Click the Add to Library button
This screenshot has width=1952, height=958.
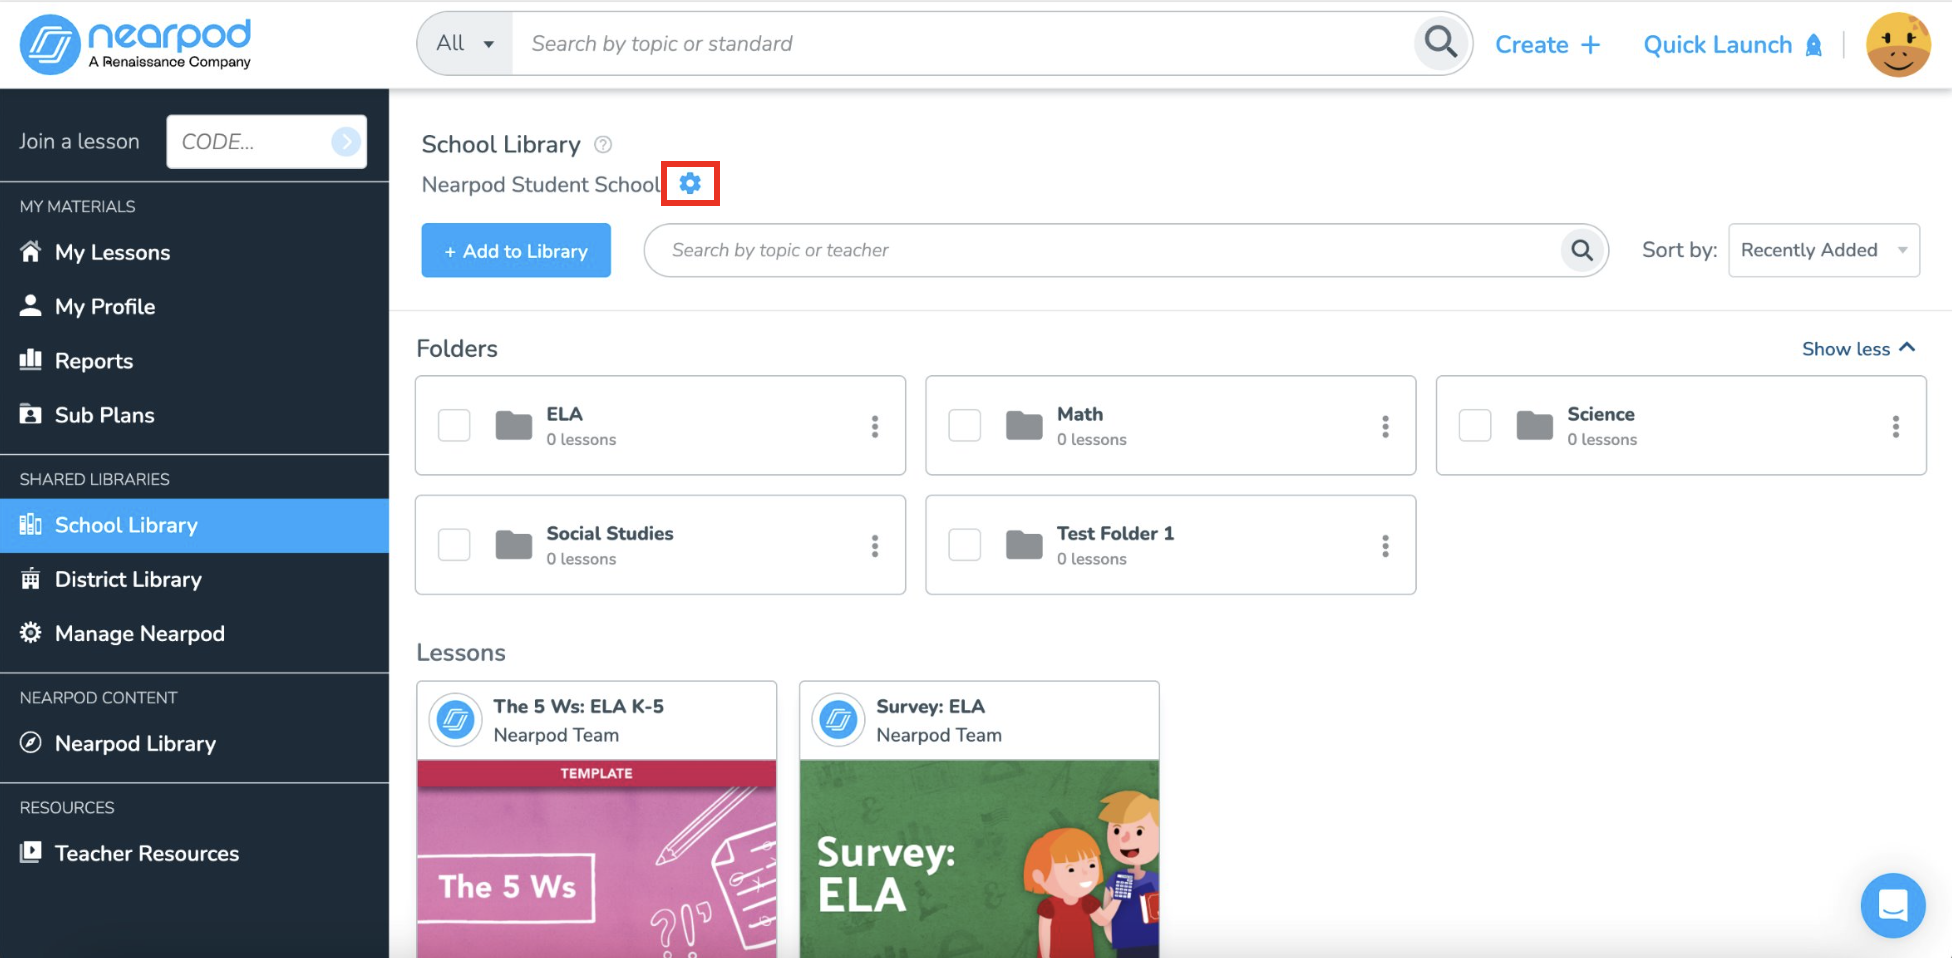click(516, 250)
